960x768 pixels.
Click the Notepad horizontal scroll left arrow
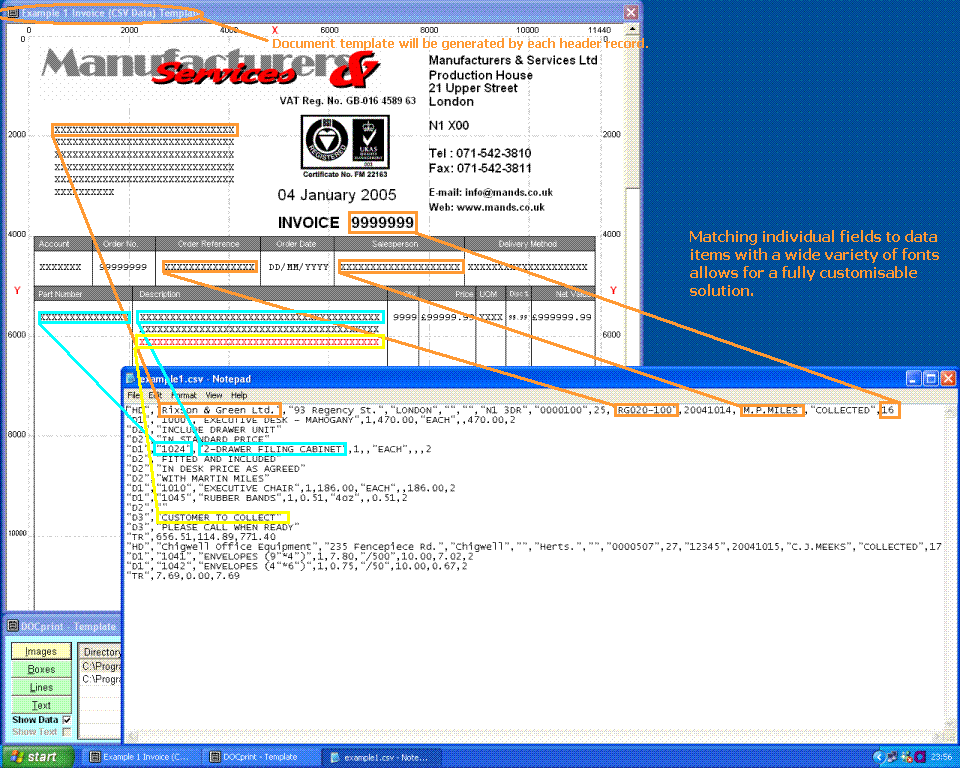tap(131, 737)
